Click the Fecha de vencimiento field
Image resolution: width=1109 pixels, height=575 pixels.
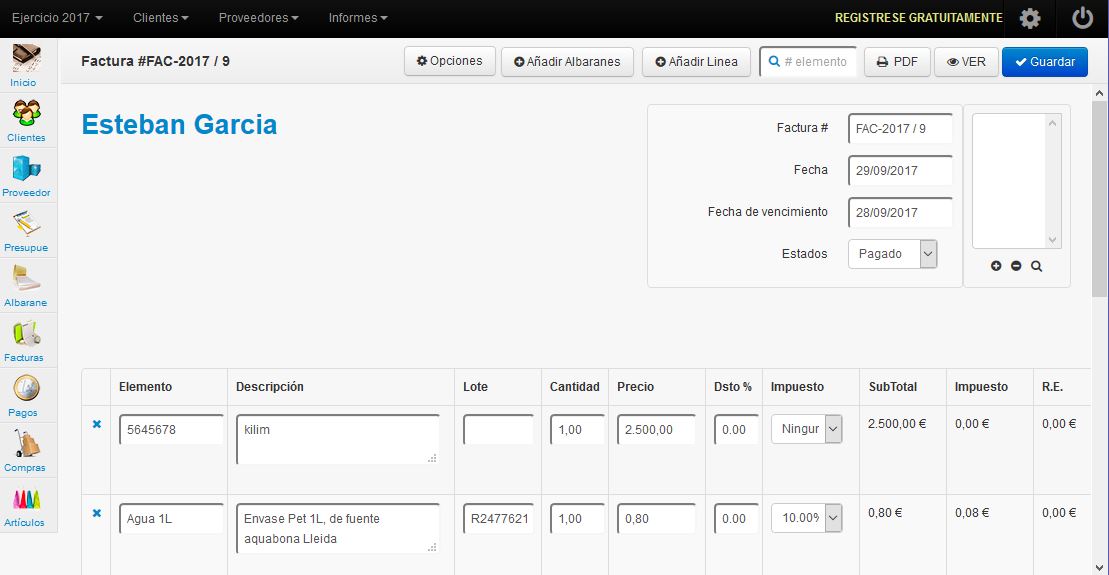click(x=899, y=213)
